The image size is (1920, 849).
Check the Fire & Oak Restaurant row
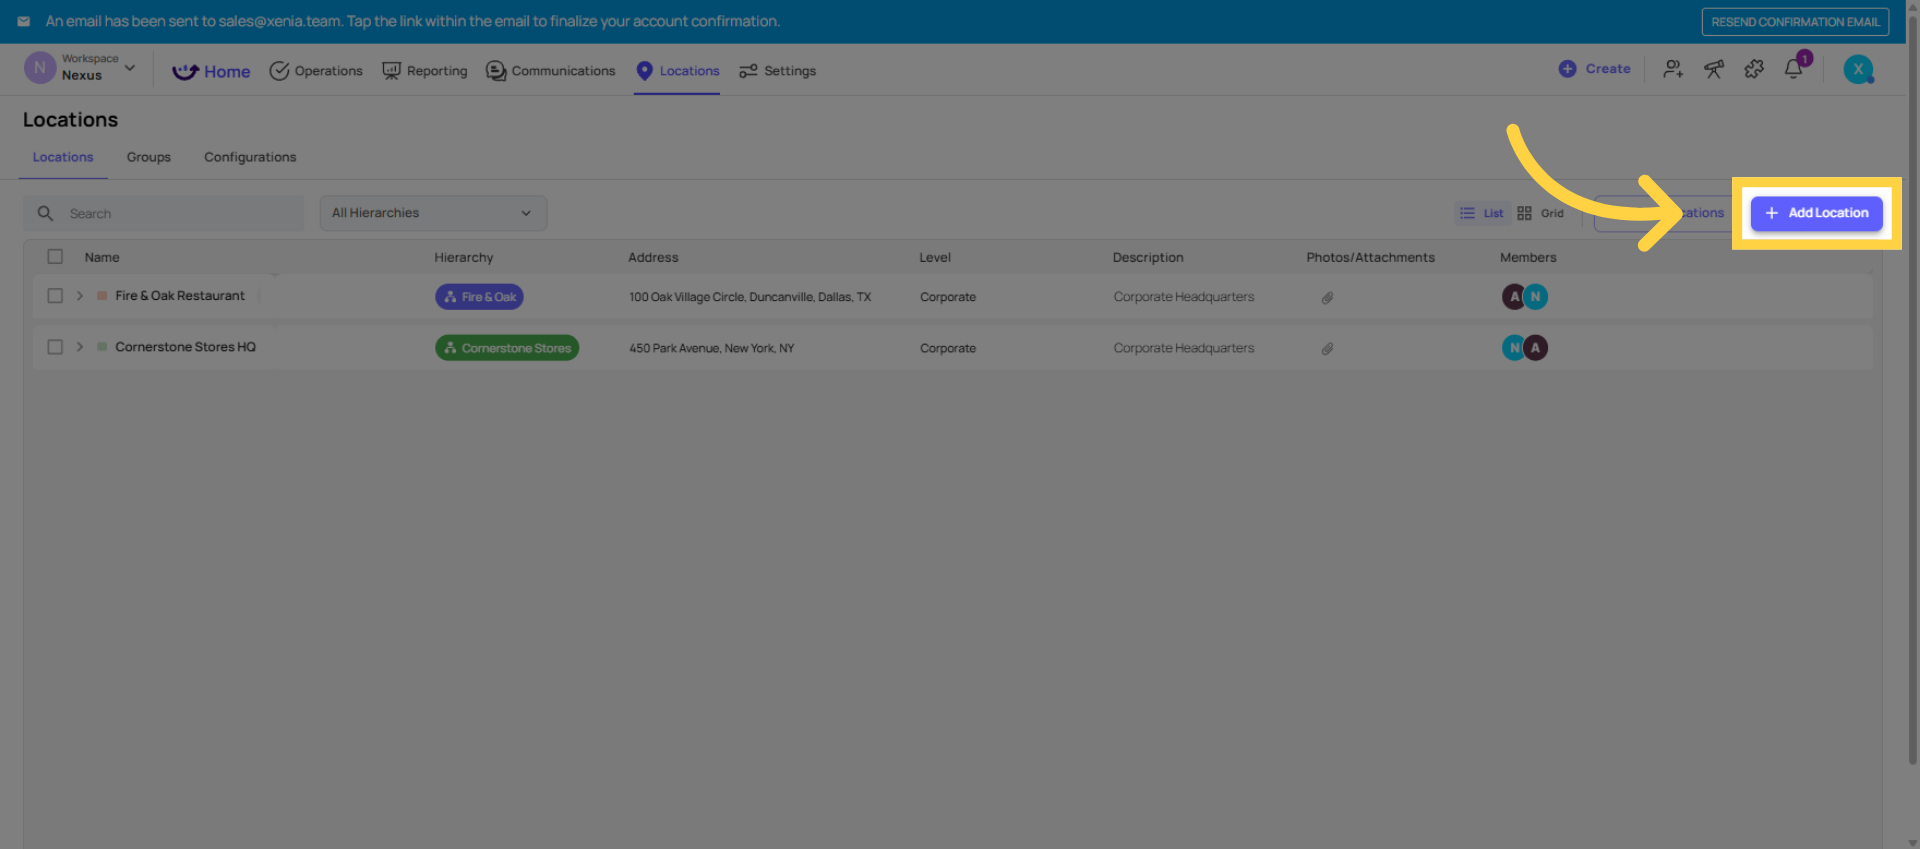pos(55,296)
